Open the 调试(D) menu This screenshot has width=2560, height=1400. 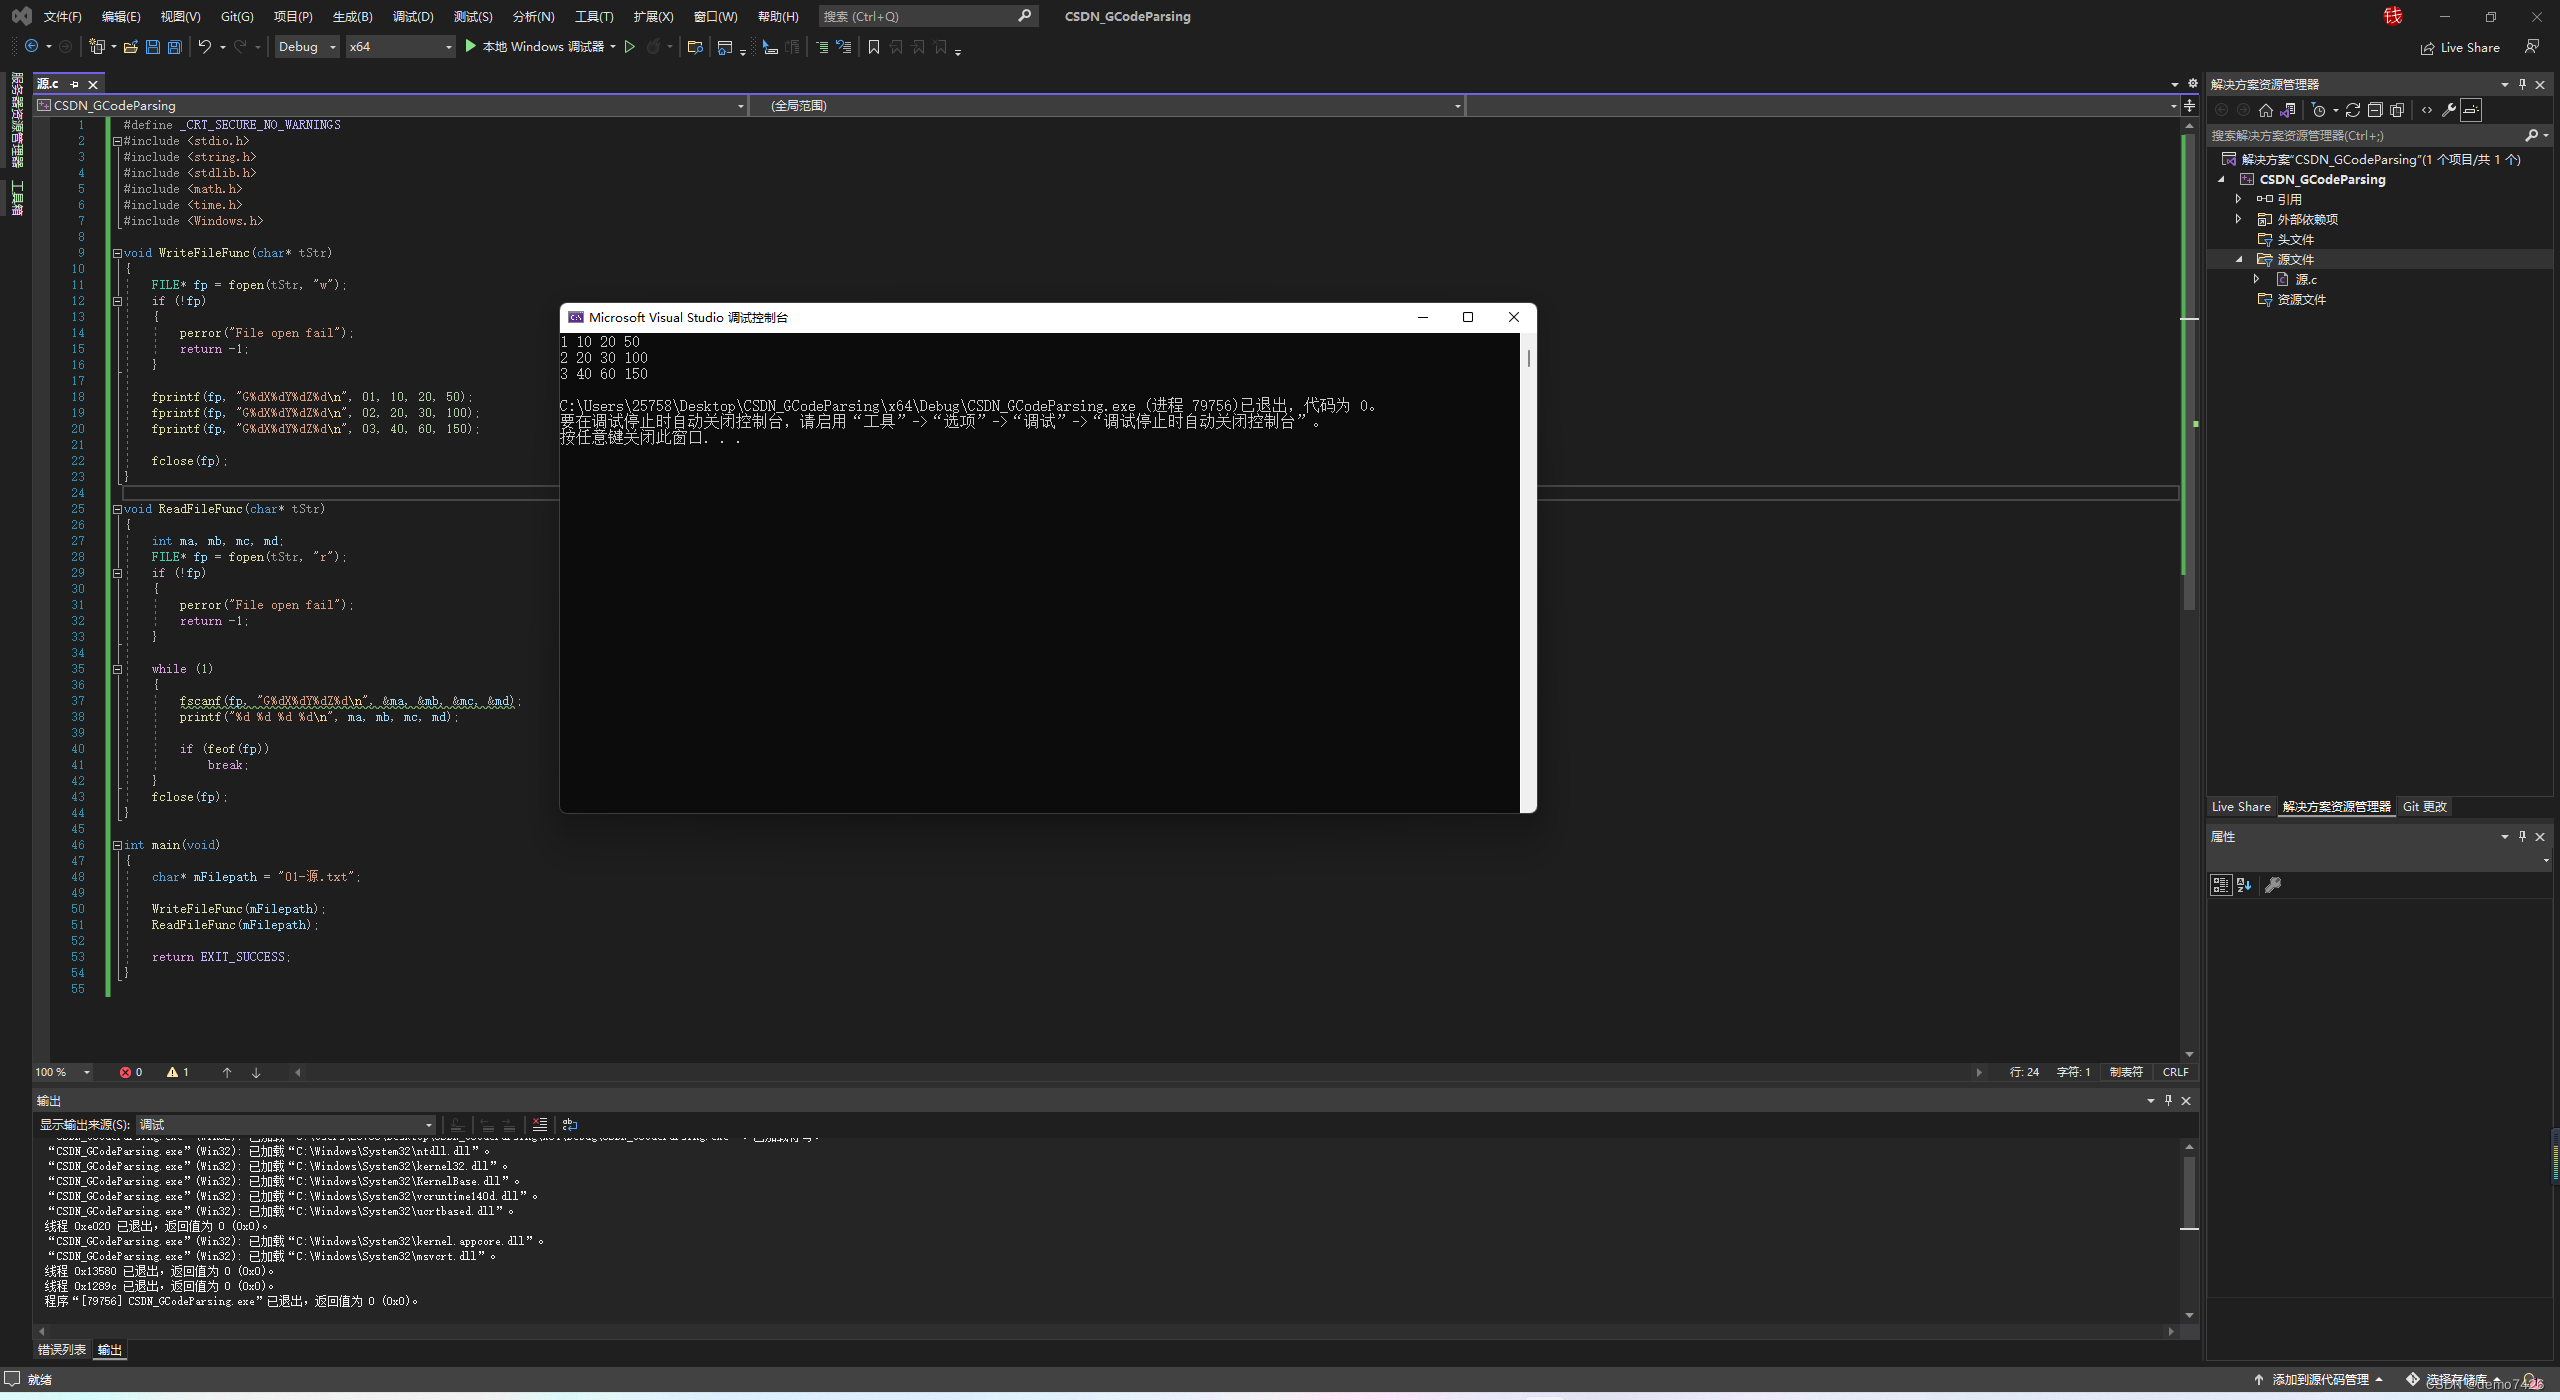413,16
